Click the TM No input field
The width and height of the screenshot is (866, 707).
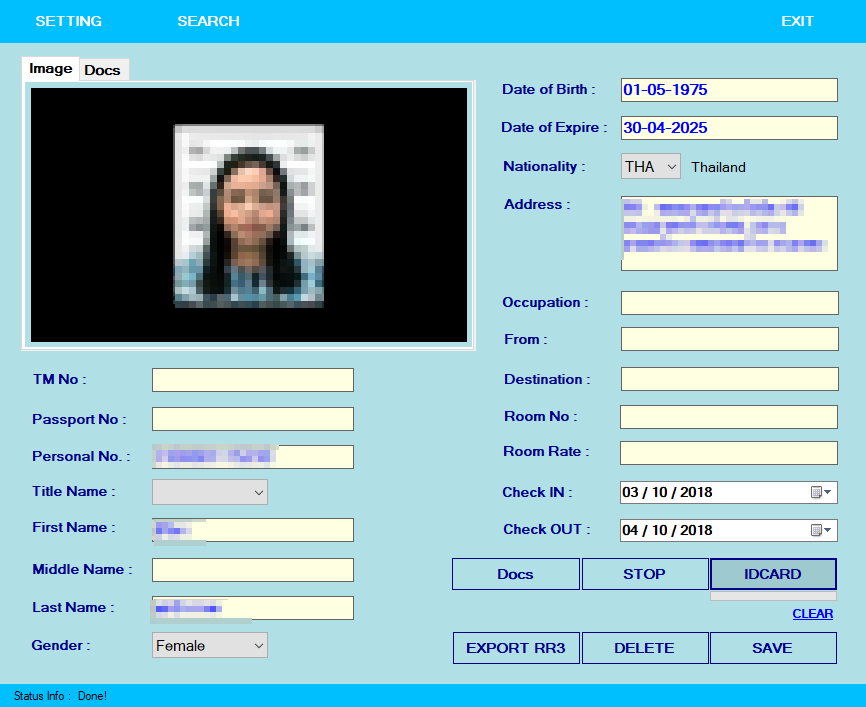253,380
